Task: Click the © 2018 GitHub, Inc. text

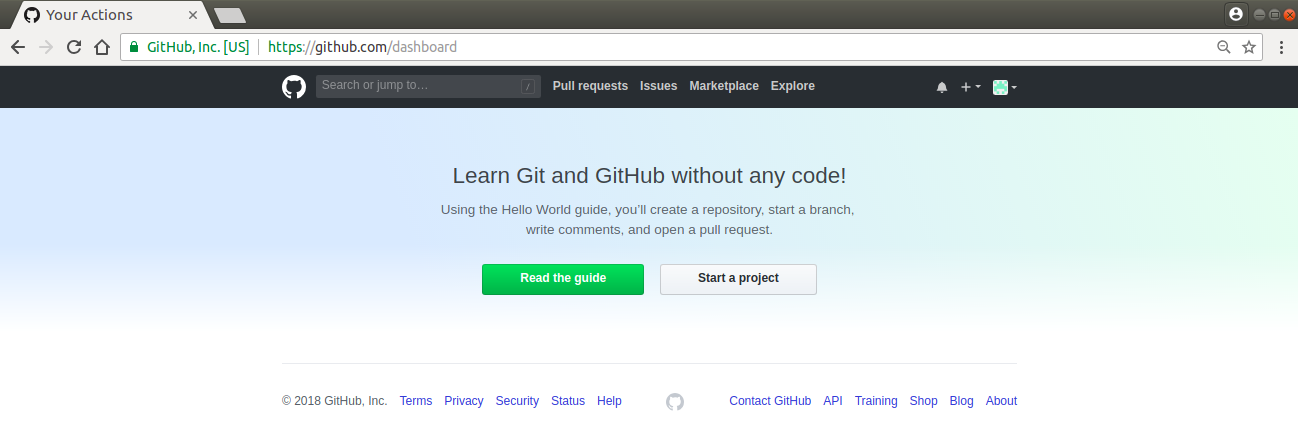Action: pos(334,401)
